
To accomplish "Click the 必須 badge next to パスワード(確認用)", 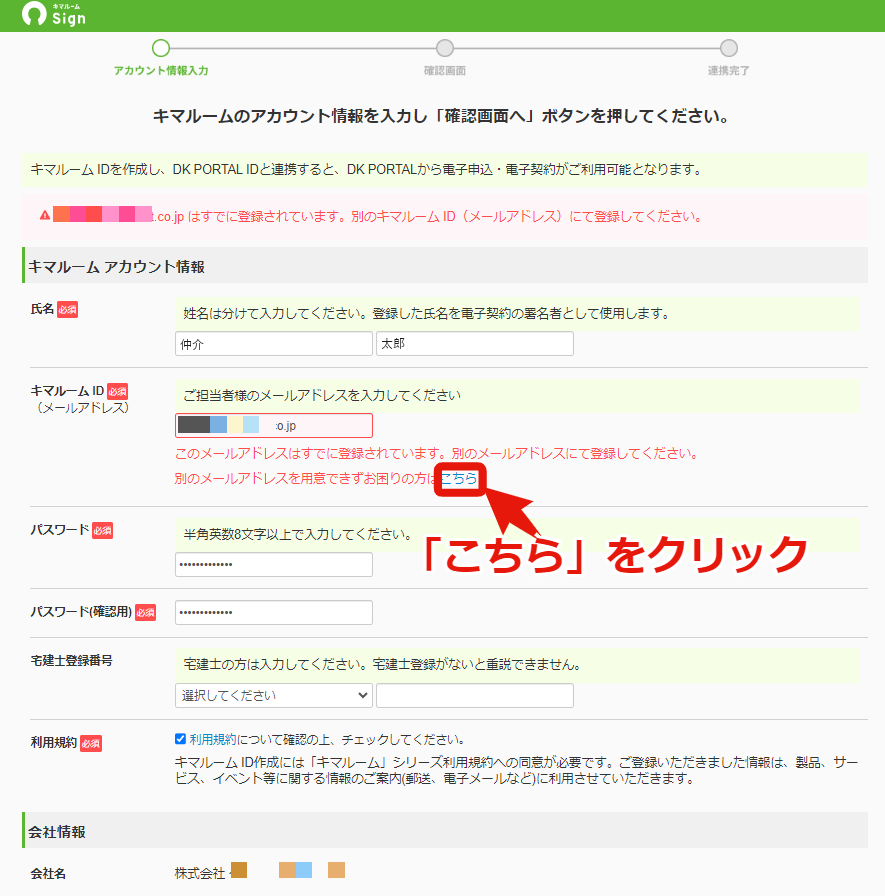I will click(x=146, y=613).
